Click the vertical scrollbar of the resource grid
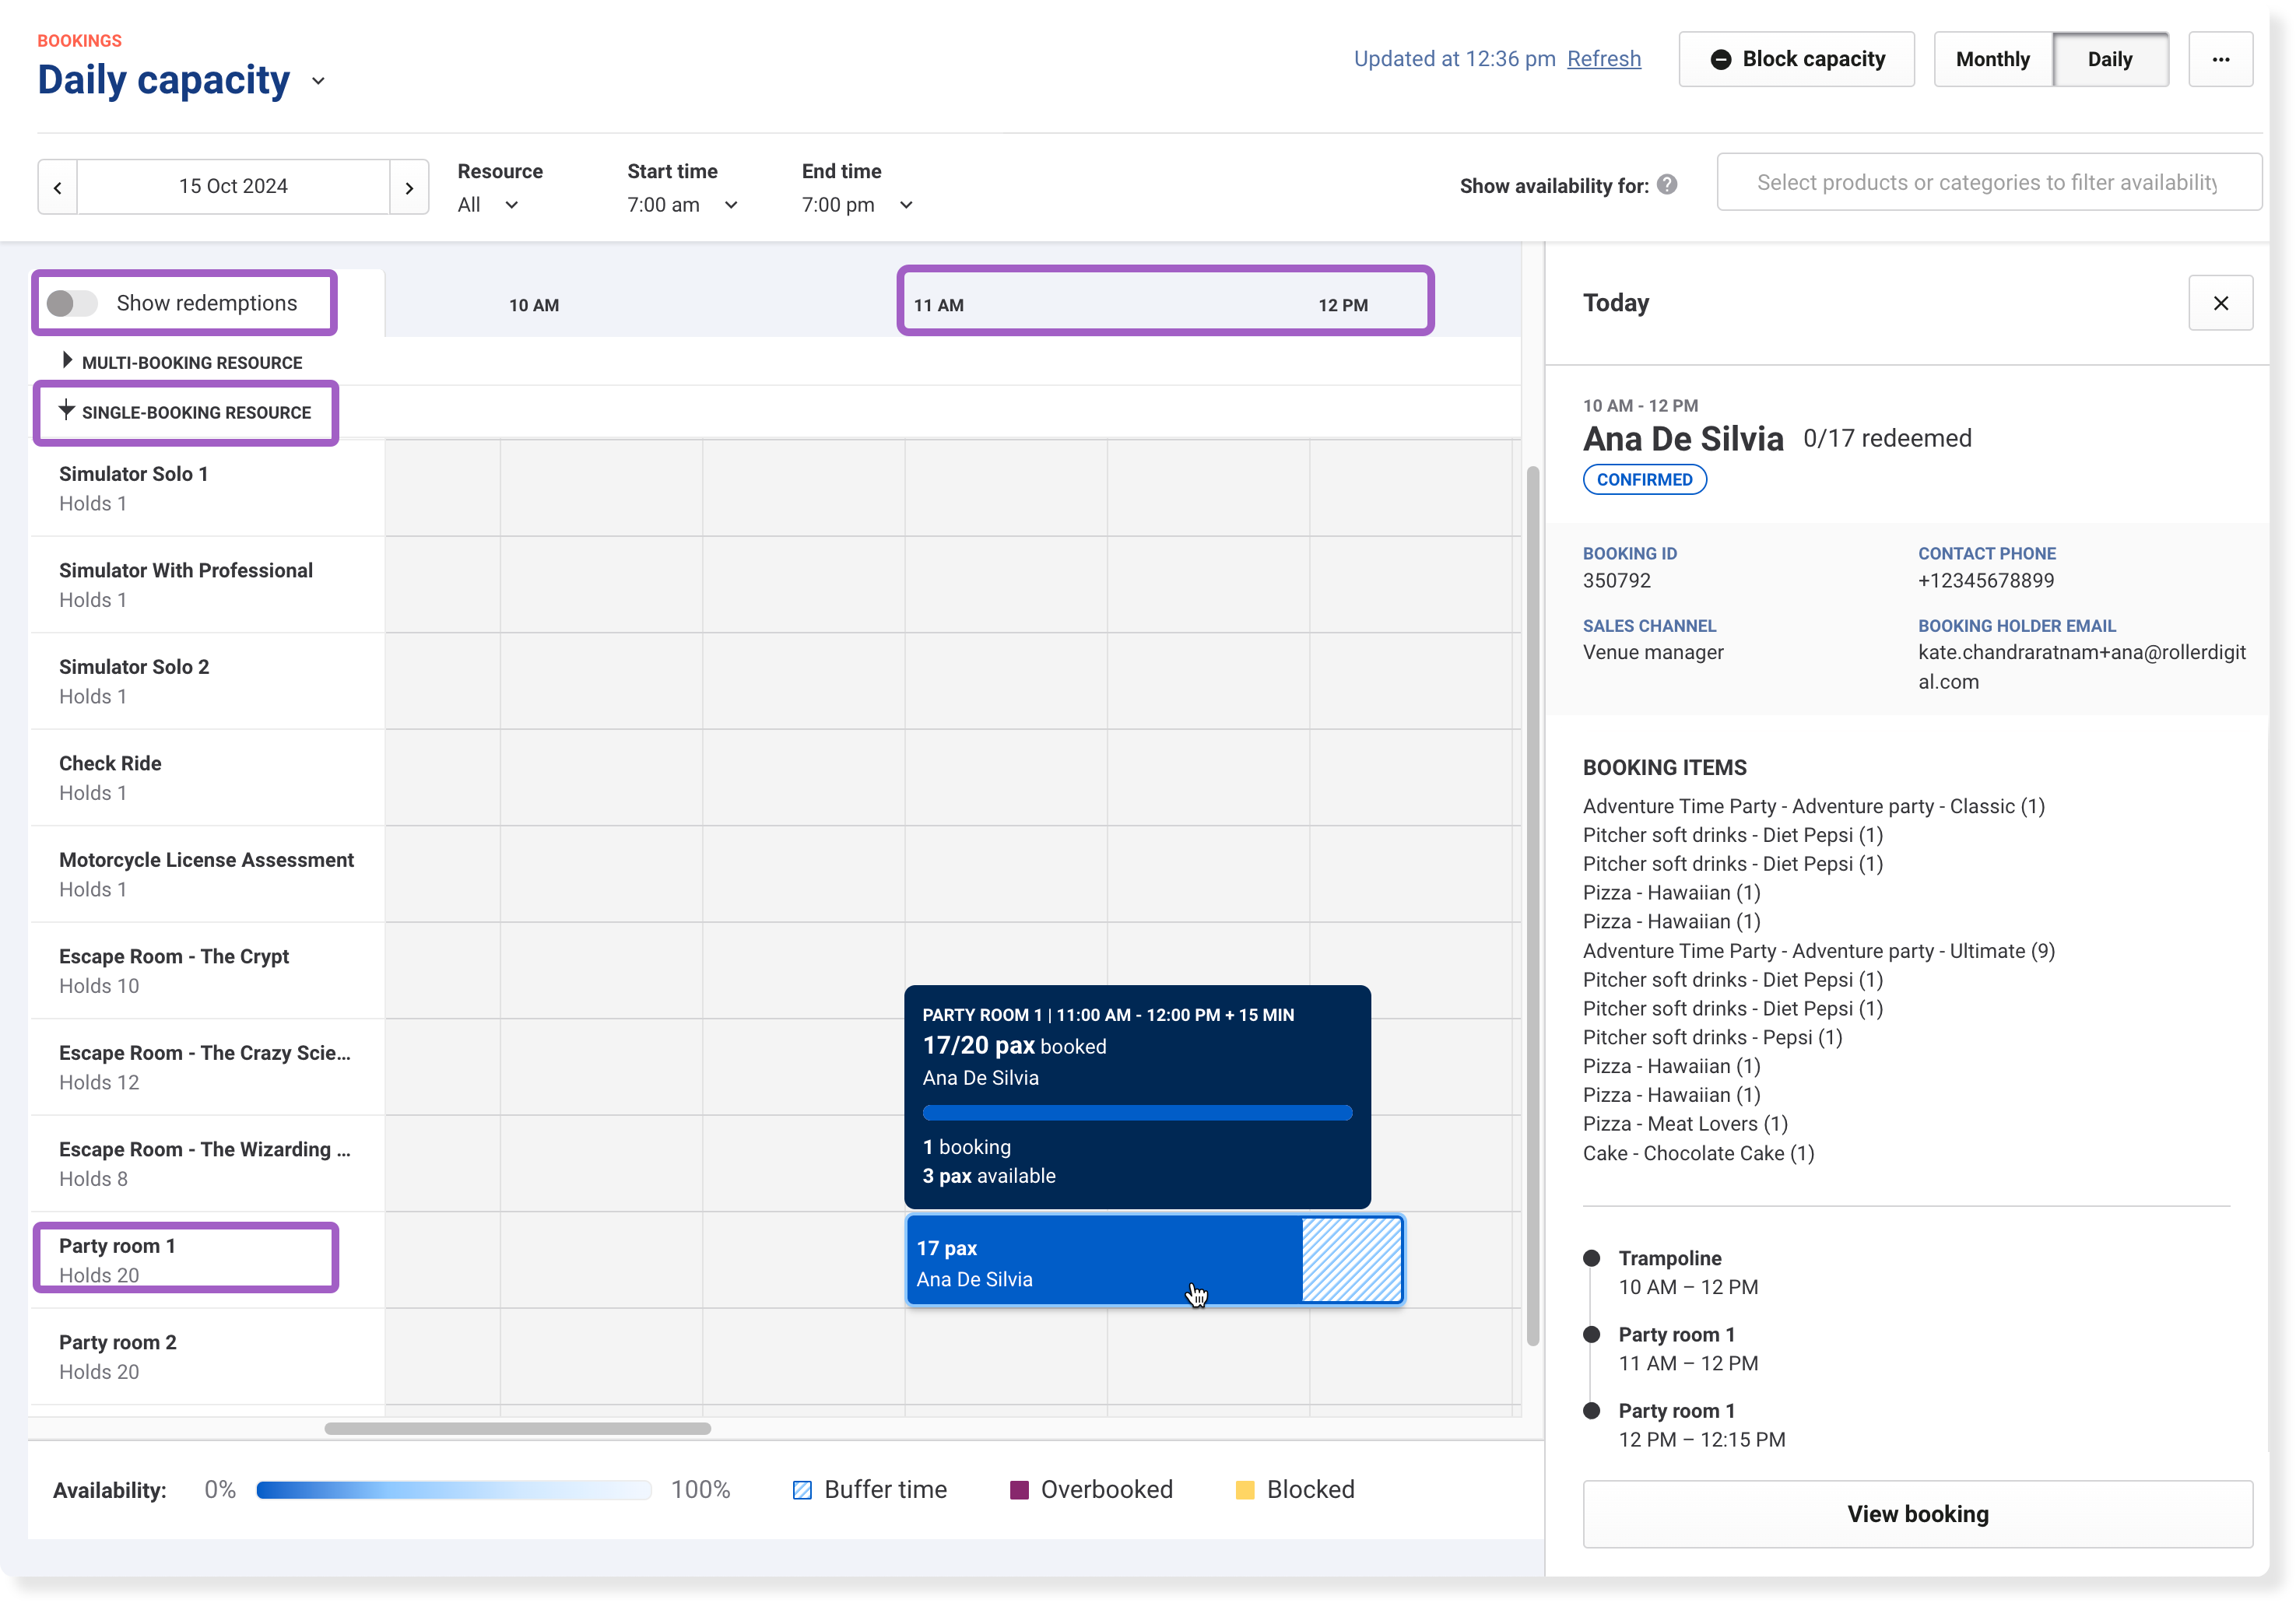Image resolution: width=2296 pixels, height=1603 pixels. pyautogui.click(x=1532, y=906)
